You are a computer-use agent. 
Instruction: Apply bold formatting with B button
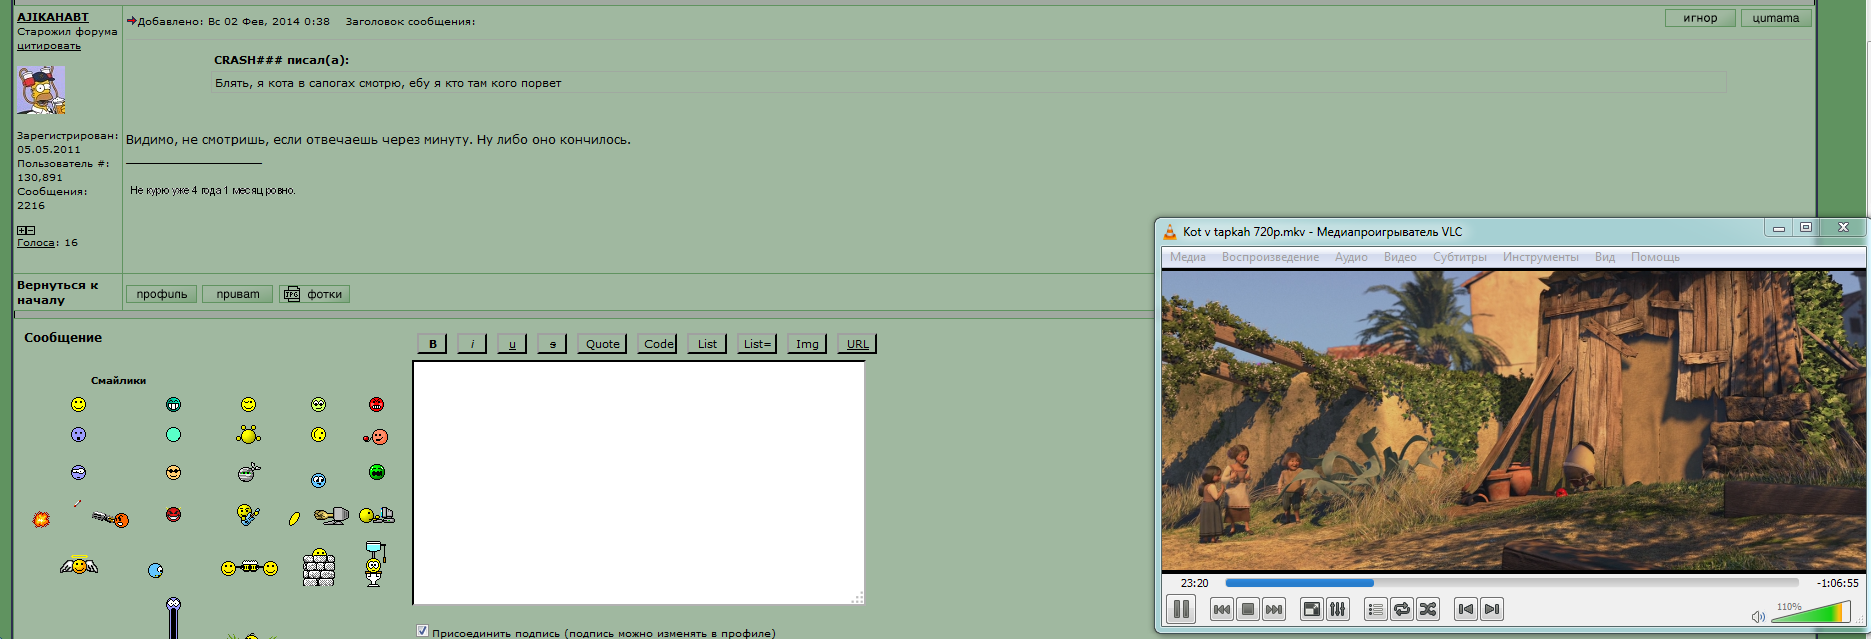point(432,343)
